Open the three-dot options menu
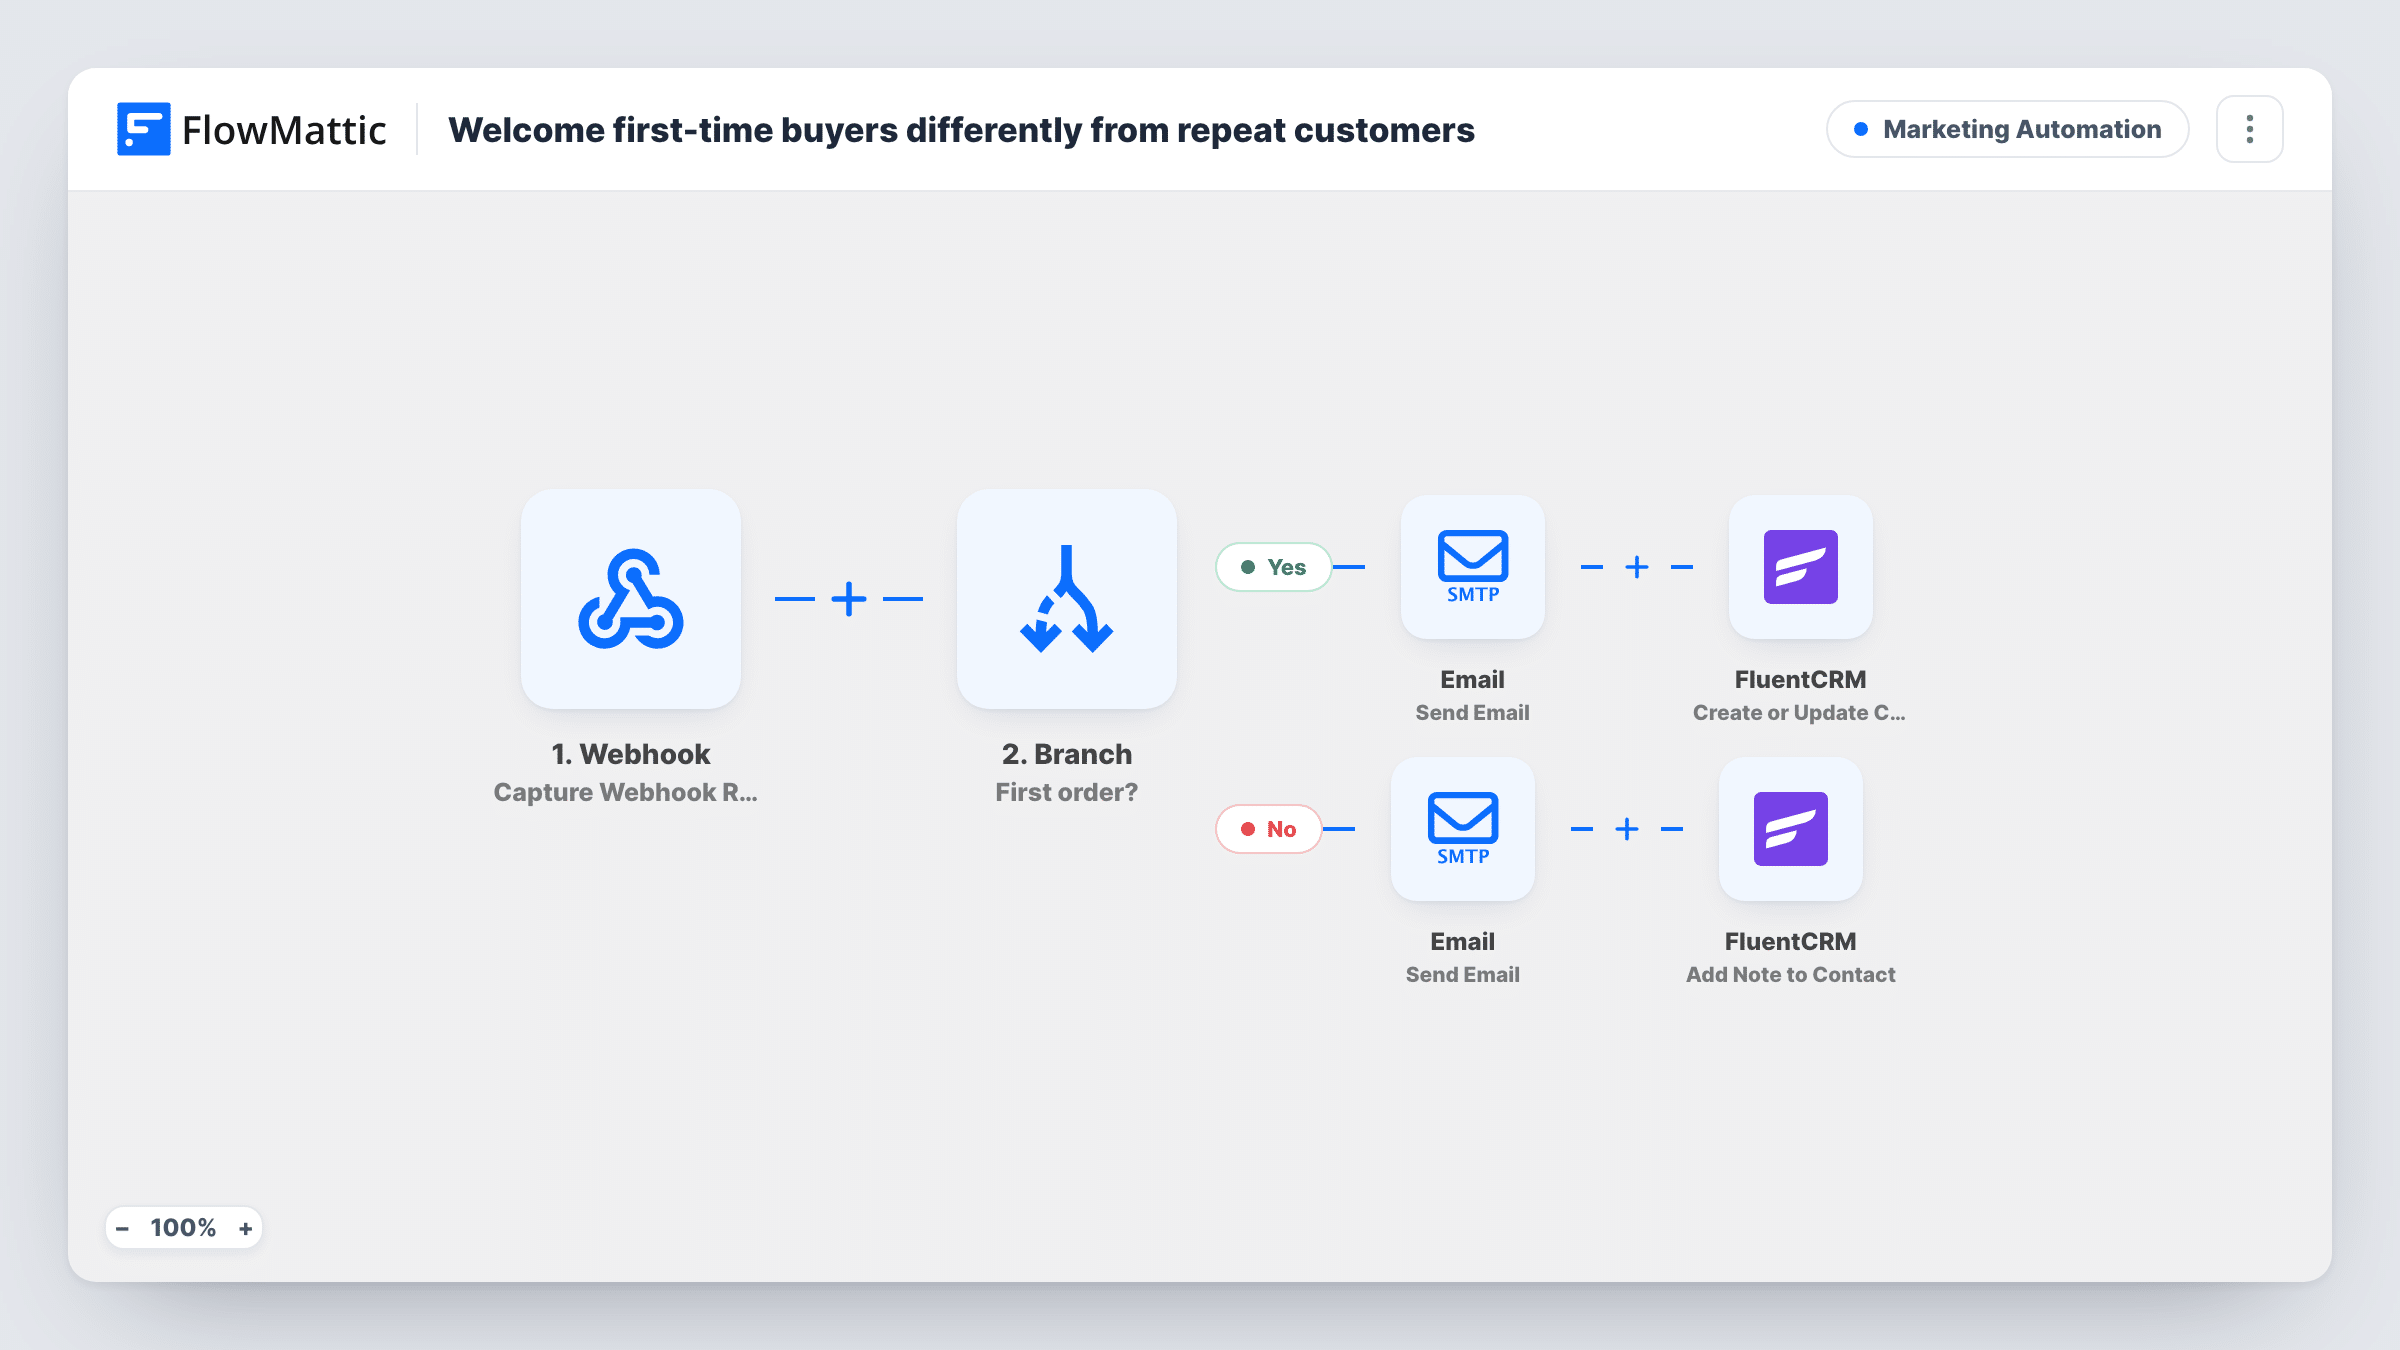This screenshot has height=1350, width=2400. coord(2250,129)
